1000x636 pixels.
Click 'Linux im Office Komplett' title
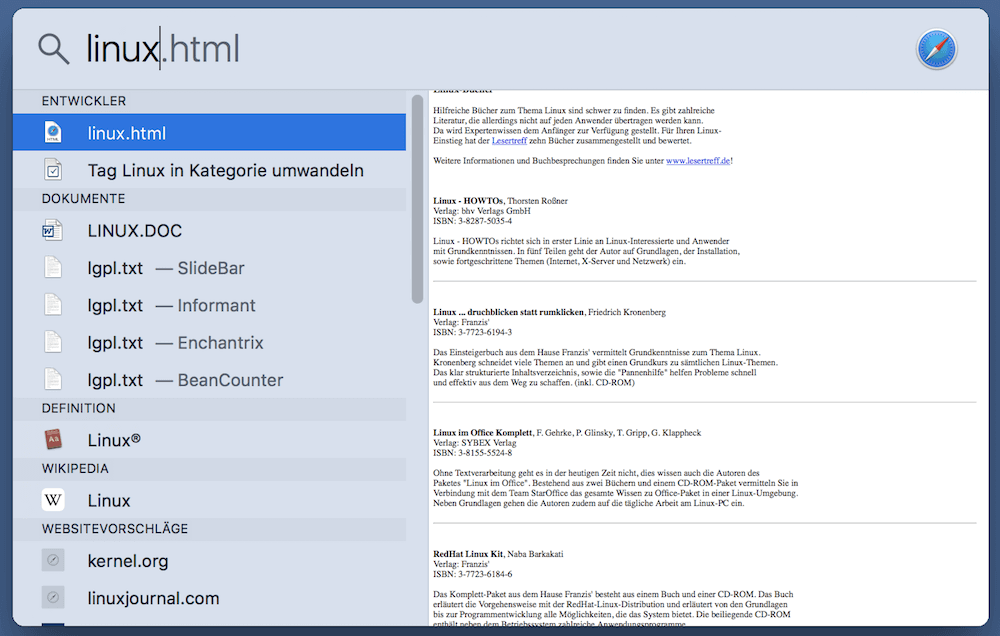[482, 433]
